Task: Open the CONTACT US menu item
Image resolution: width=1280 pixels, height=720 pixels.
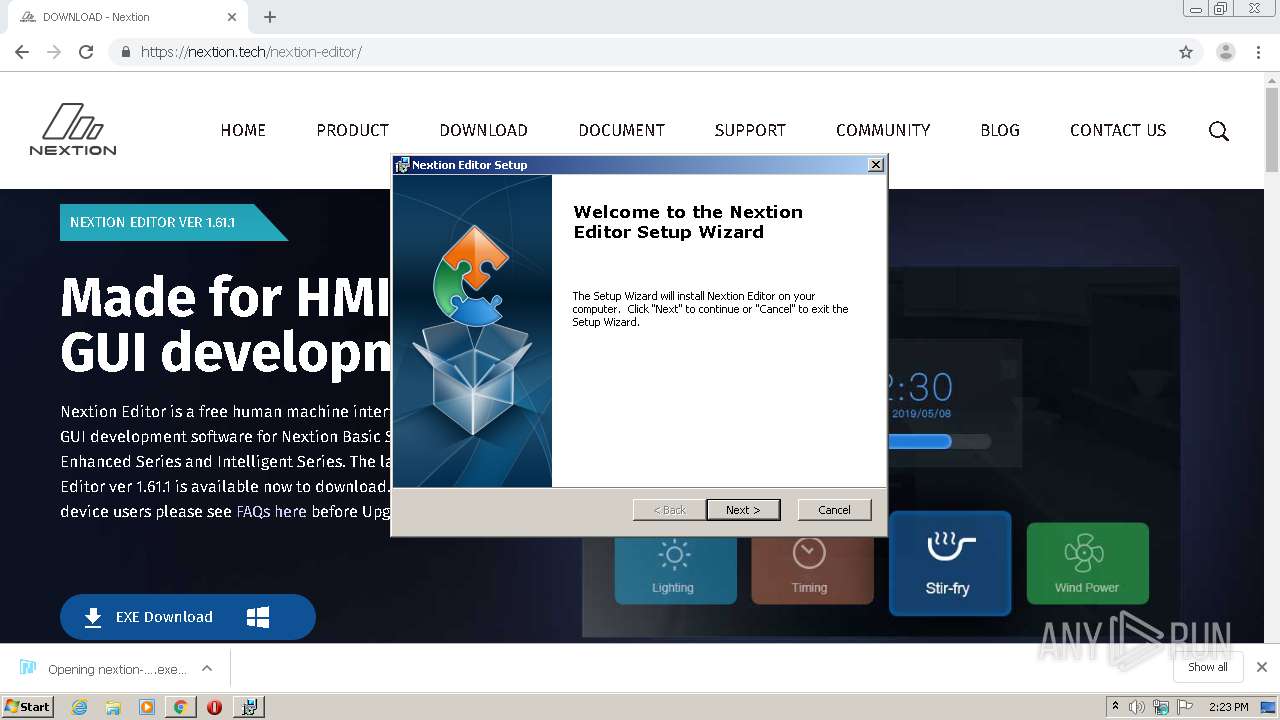Action: tap(1118, 130)
